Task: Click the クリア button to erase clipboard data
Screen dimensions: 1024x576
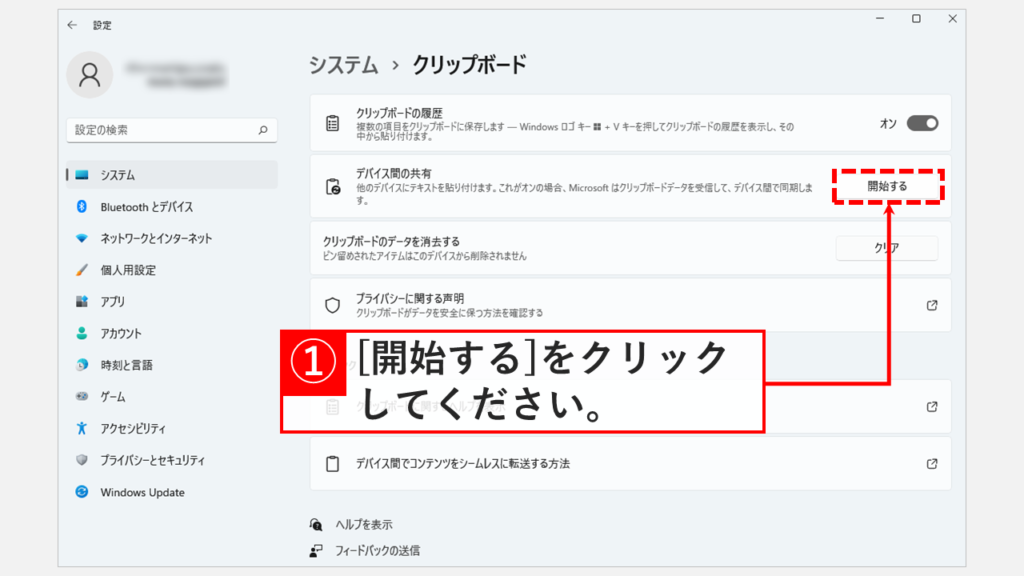Action: [886, 249]
